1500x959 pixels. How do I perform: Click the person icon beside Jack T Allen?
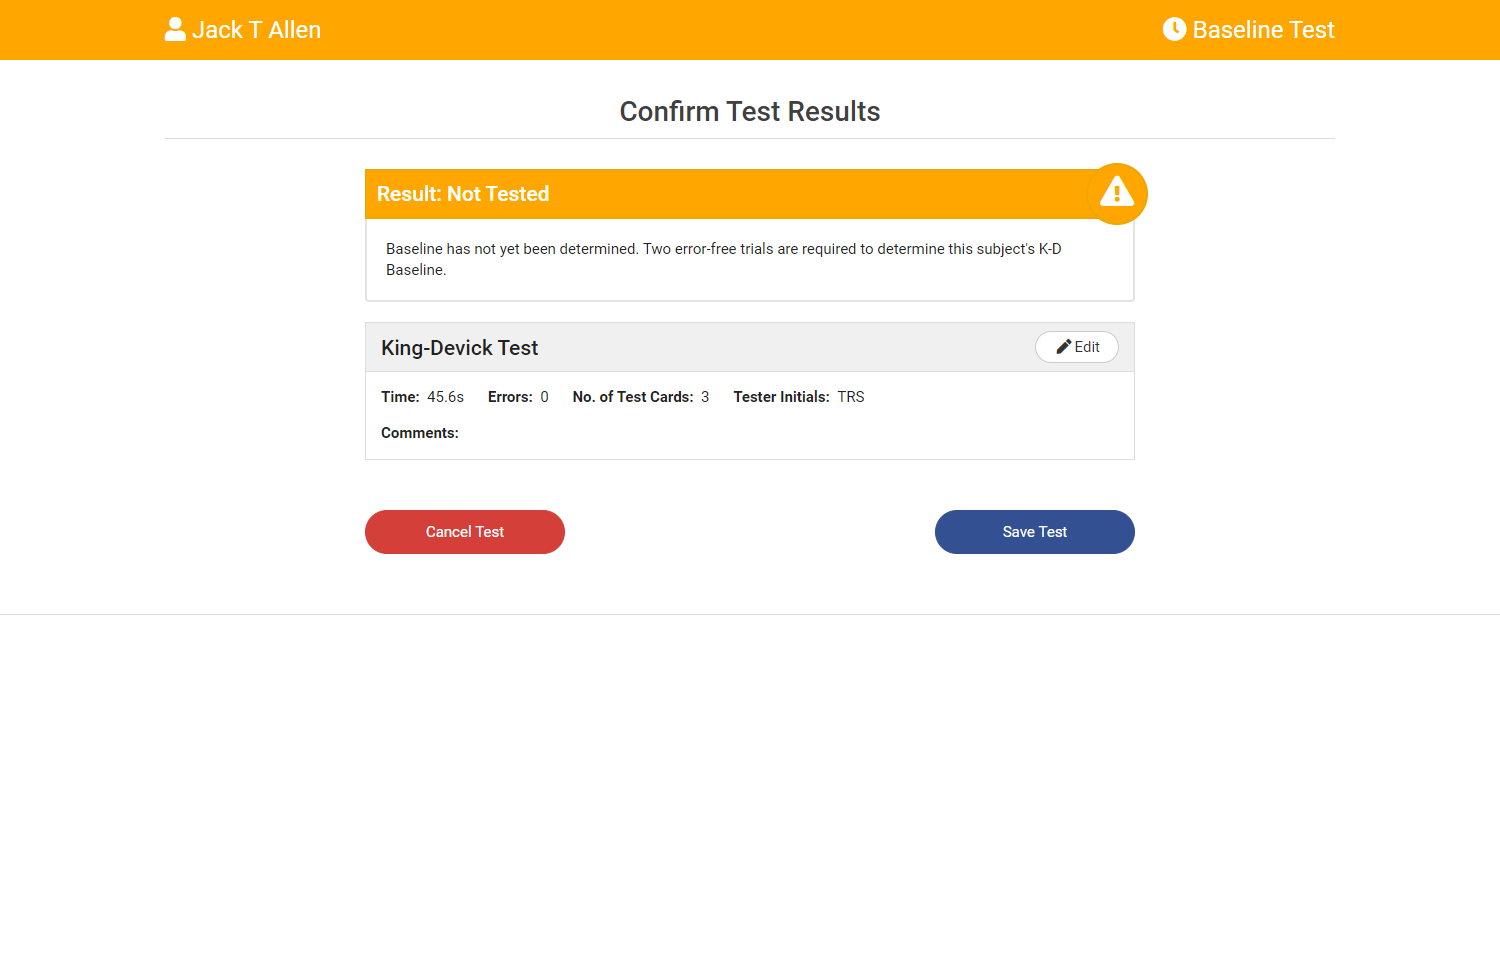click(x=175, y=29)
